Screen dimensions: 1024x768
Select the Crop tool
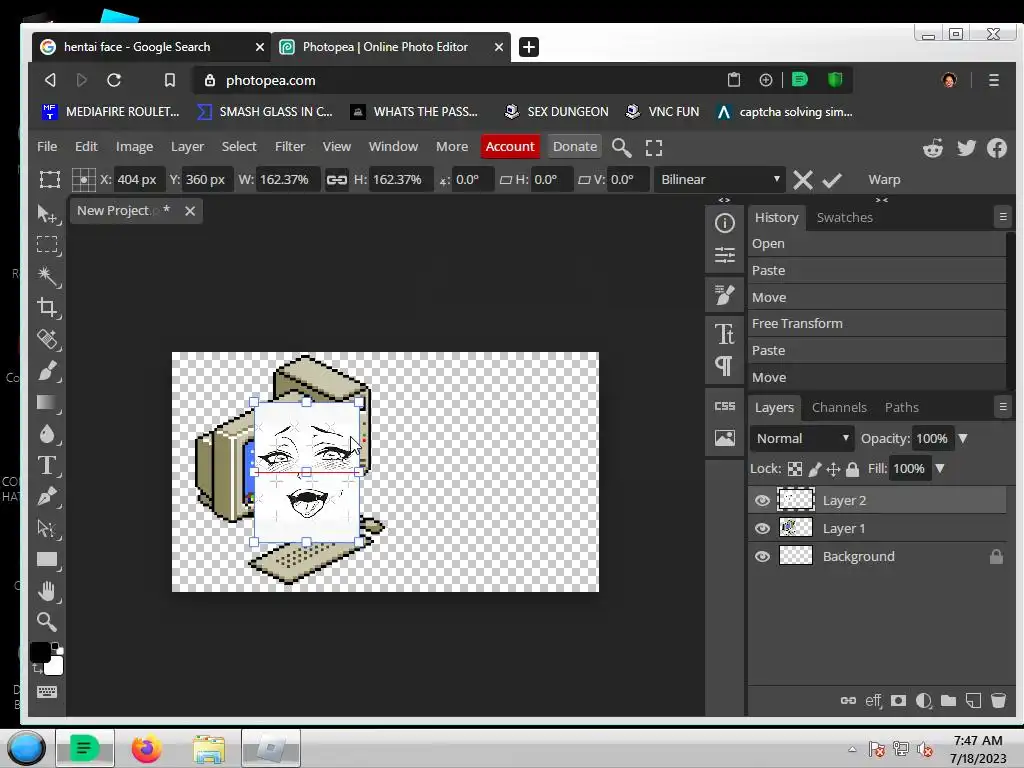click(47, 308)
